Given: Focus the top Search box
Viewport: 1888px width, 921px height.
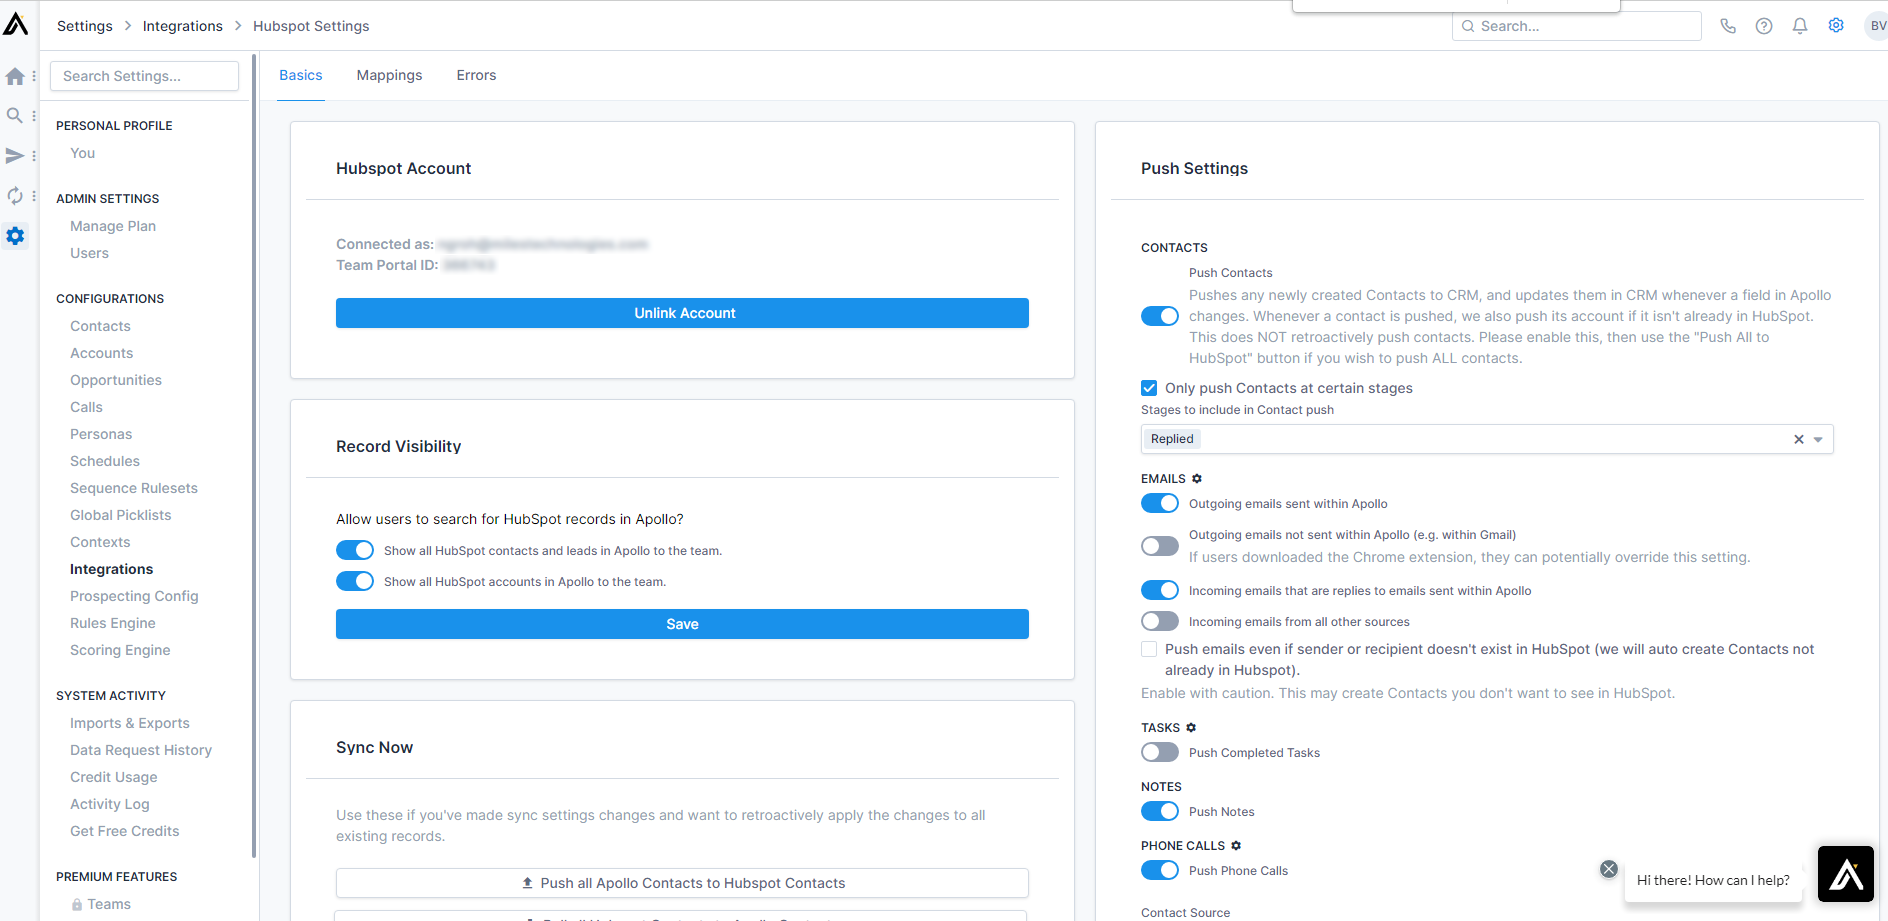Looking at the screenshot, I should coord(1576,26).
